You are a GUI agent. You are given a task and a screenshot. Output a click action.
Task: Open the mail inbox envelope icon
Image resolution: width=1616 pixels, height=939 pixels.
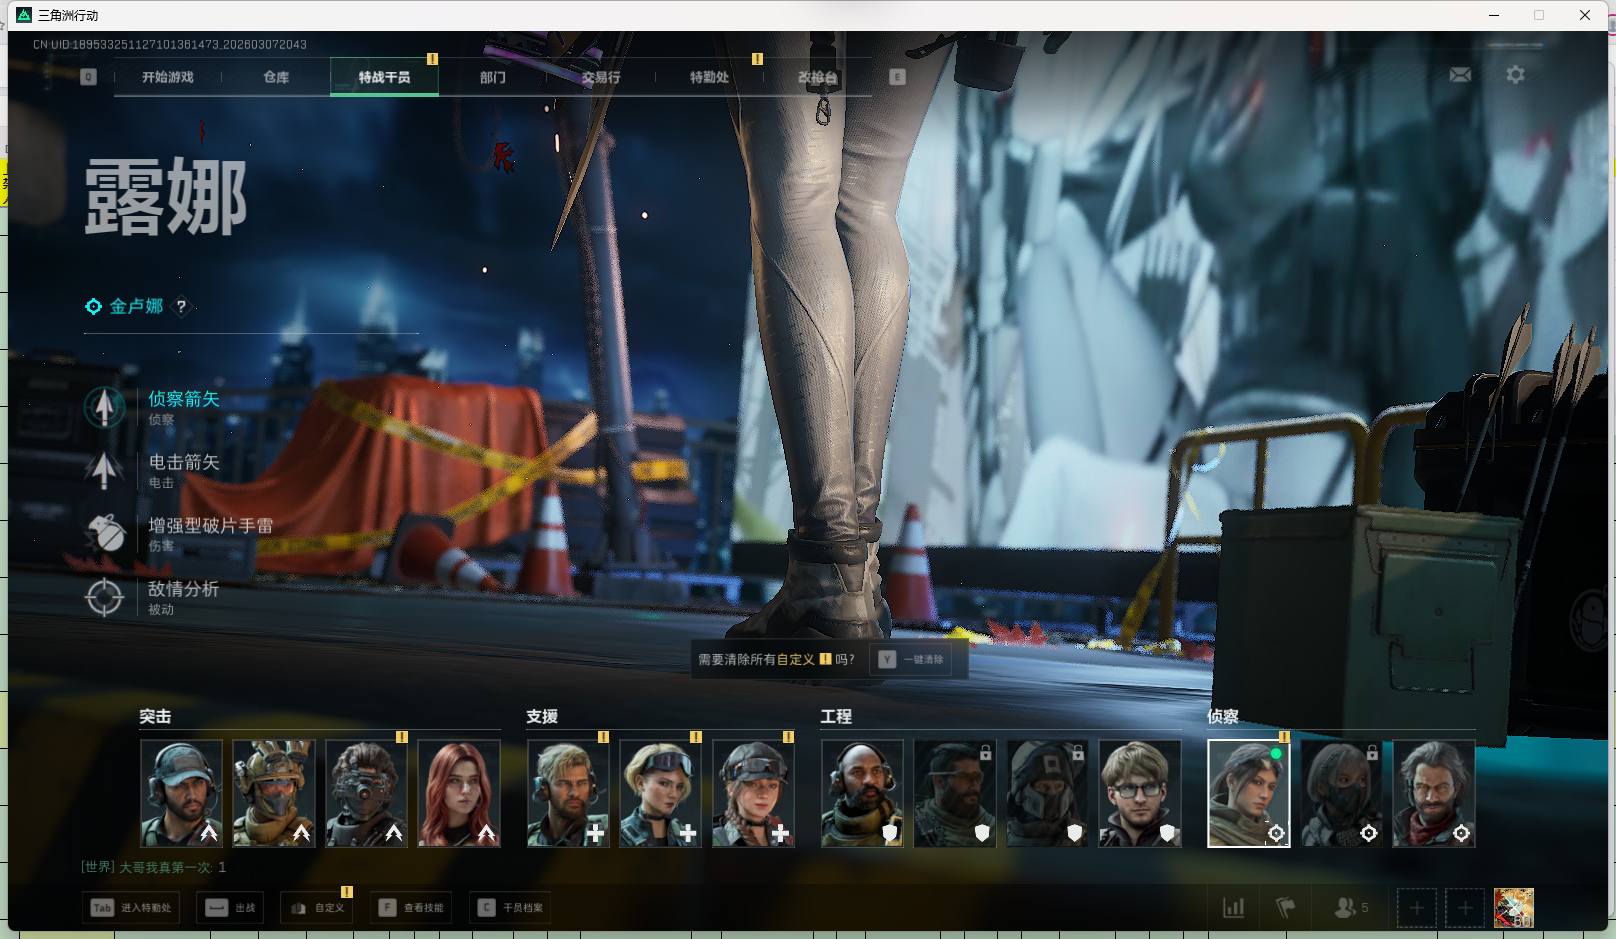[1460, 75]
